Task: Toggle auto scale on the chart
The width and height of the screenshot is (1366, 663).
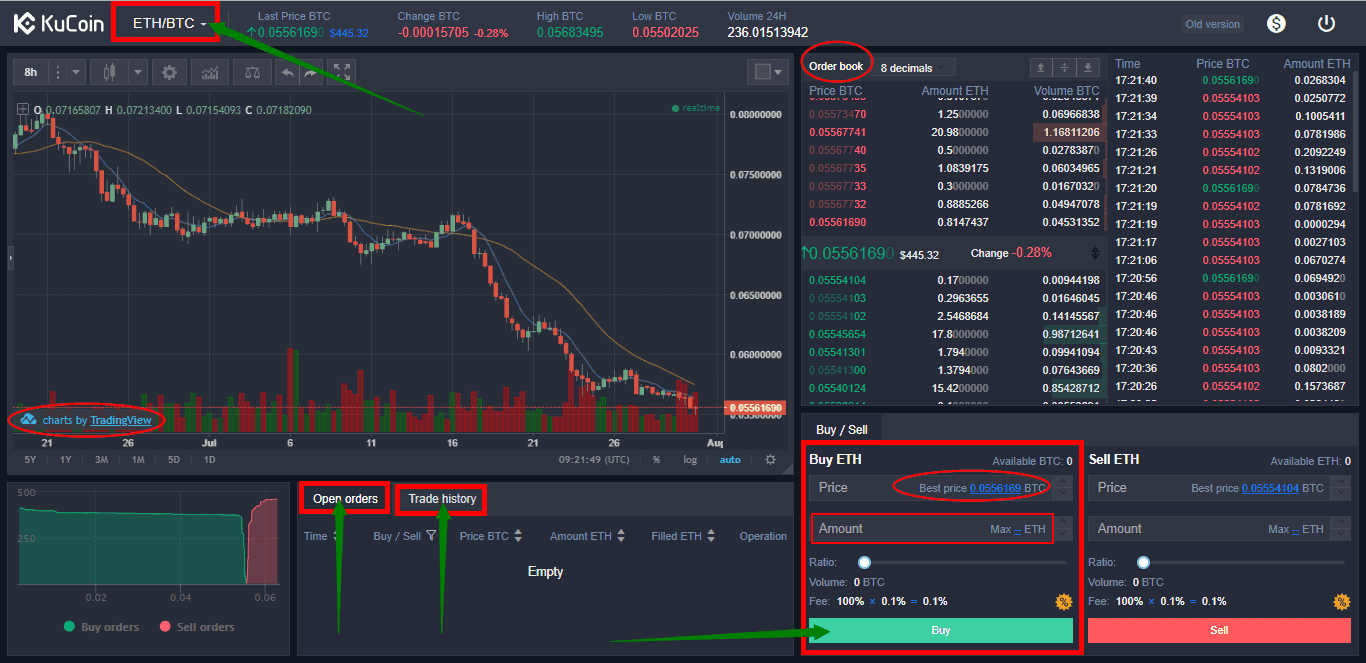Action: pyautogui.click(x=730, y=460)
